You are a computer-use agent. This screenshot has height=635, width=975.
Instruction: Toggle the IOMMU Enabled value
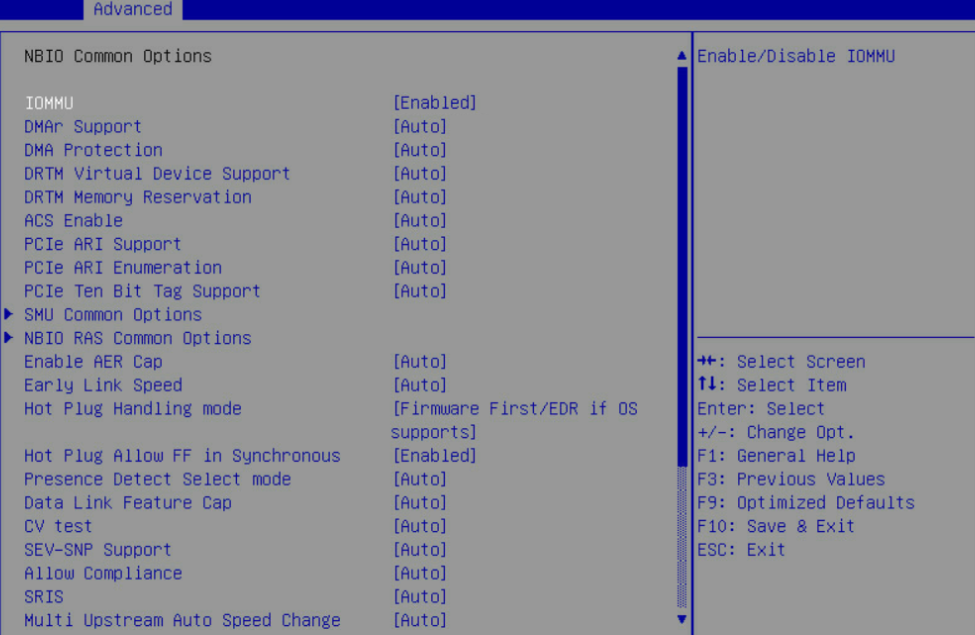pyautogui.click(x=434, y=103)
